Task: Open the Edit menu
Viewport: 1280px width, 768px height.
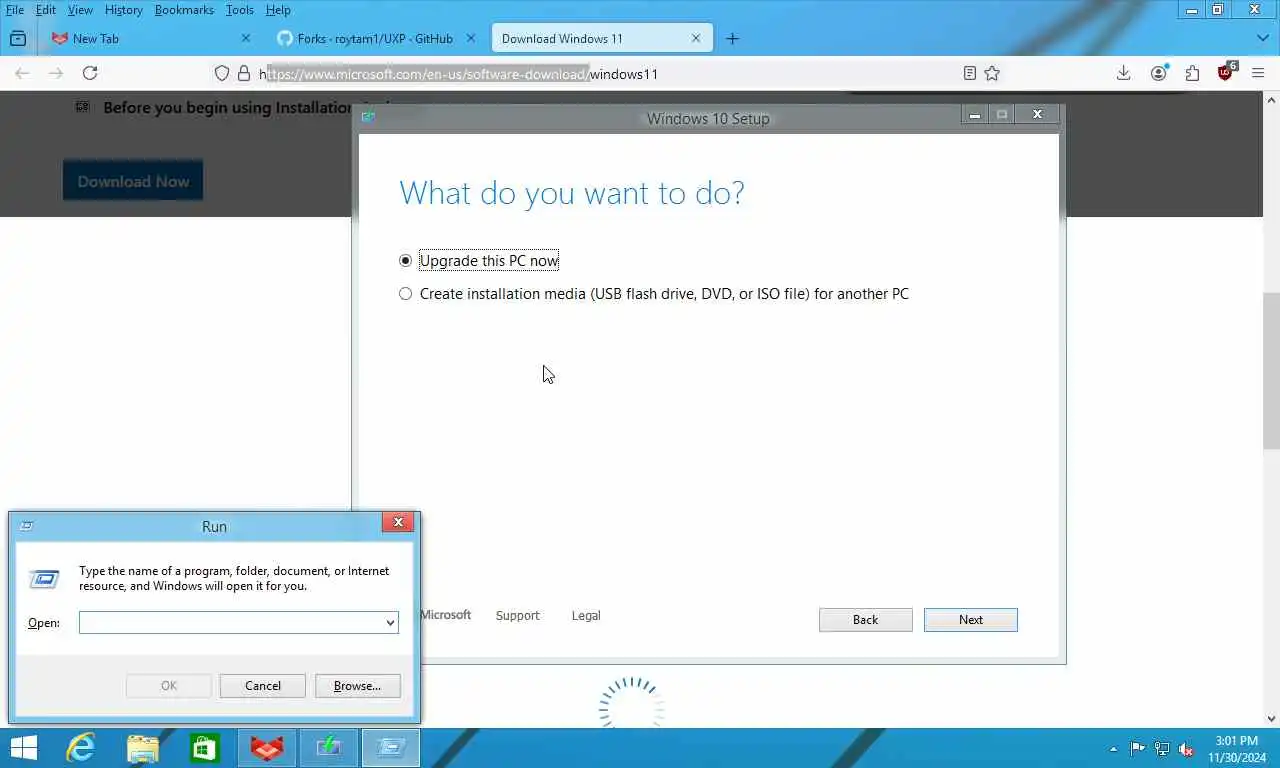Action: (x=45, y=10)
